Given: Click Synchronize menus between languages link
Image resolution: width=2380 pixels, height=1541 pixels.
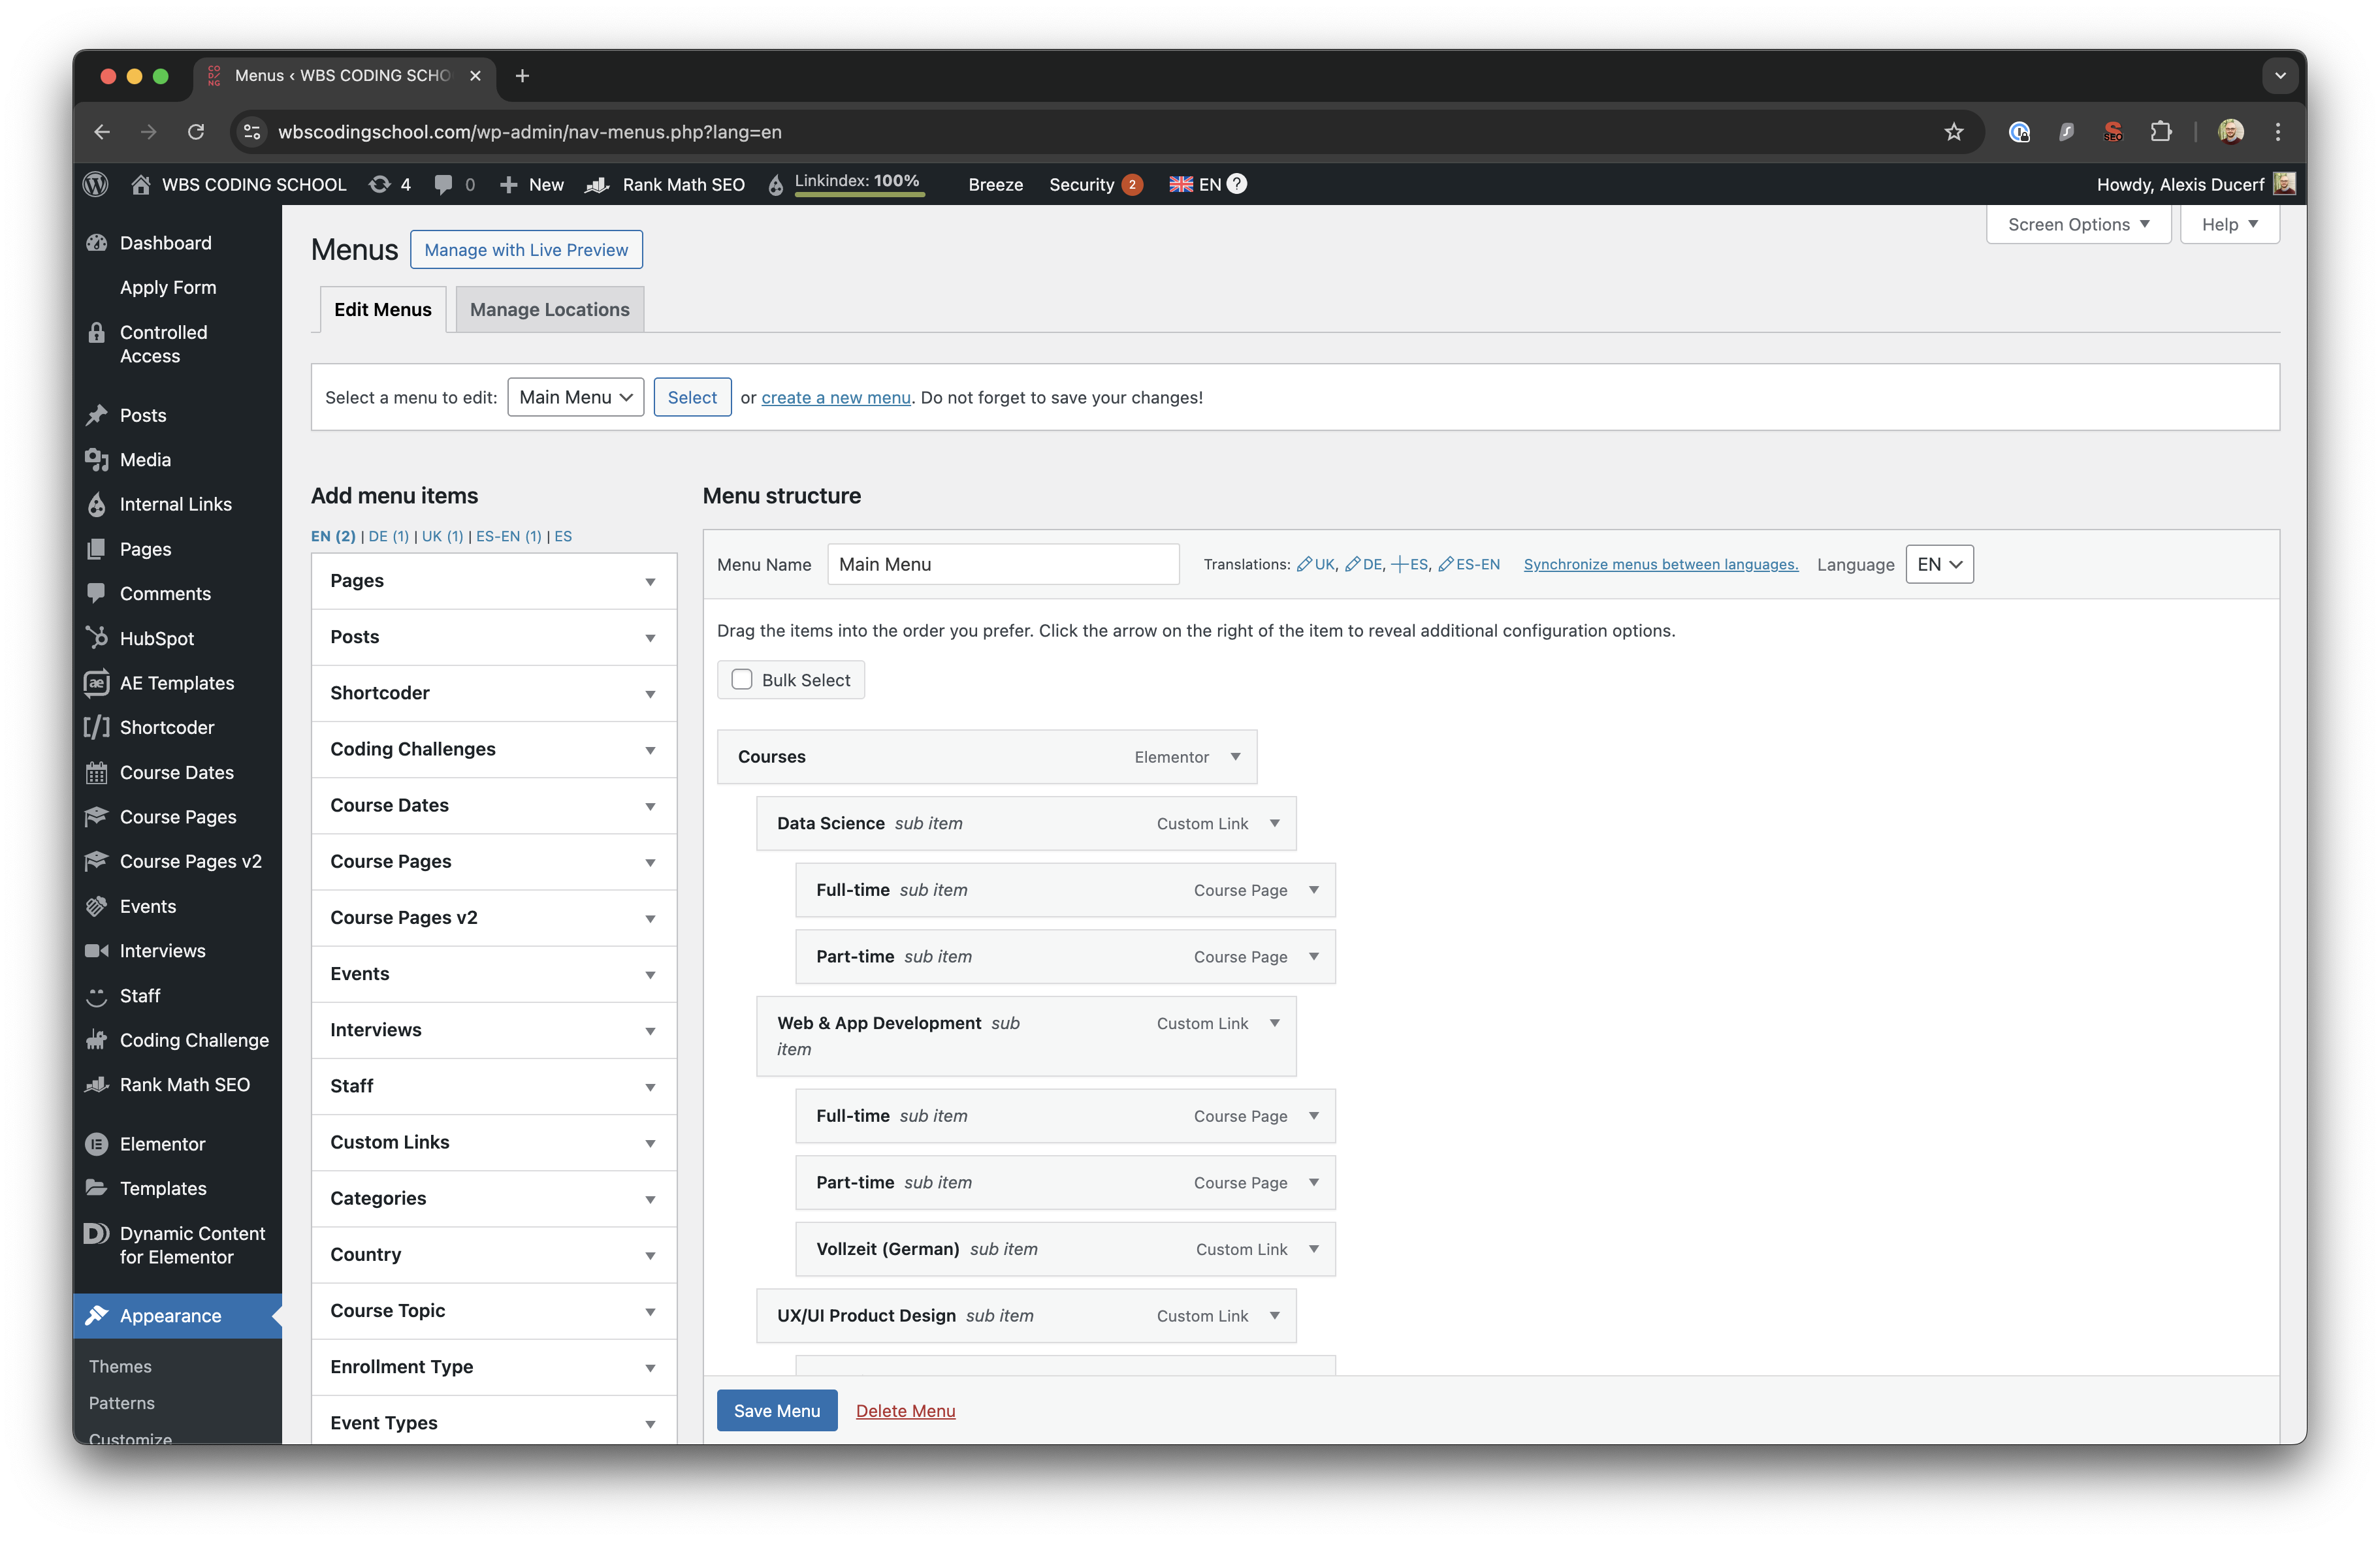Looking at the screenshot, I should point(1661,564).
